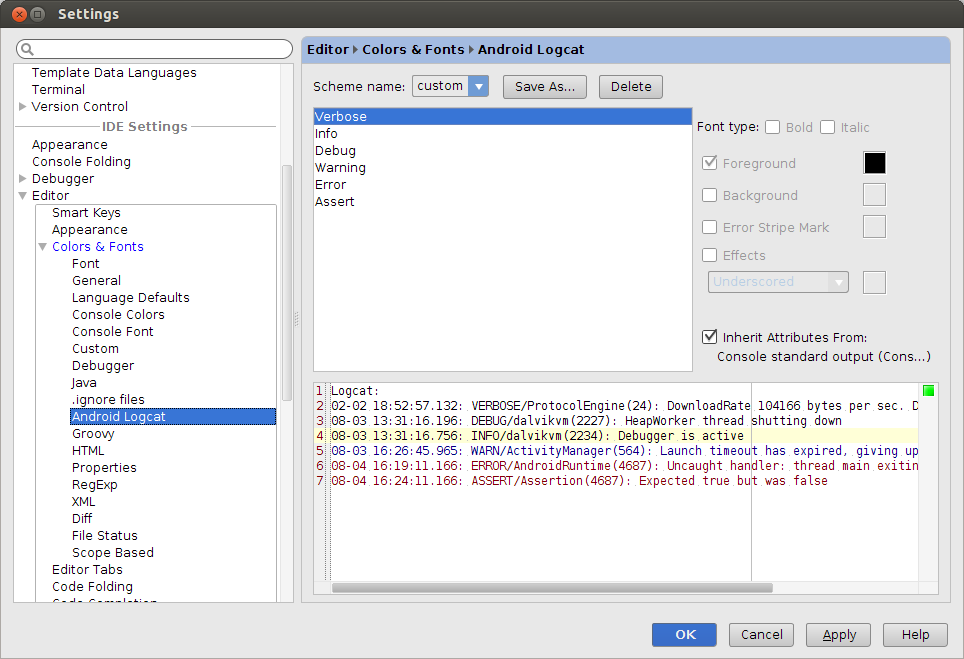Uncheck Inherit Attributes From checkbox

coord(709,337)
